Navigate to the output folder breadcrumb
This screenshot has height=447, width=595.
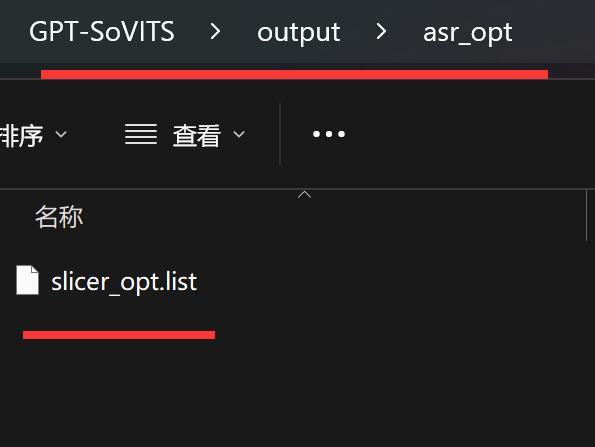(299, 33)
